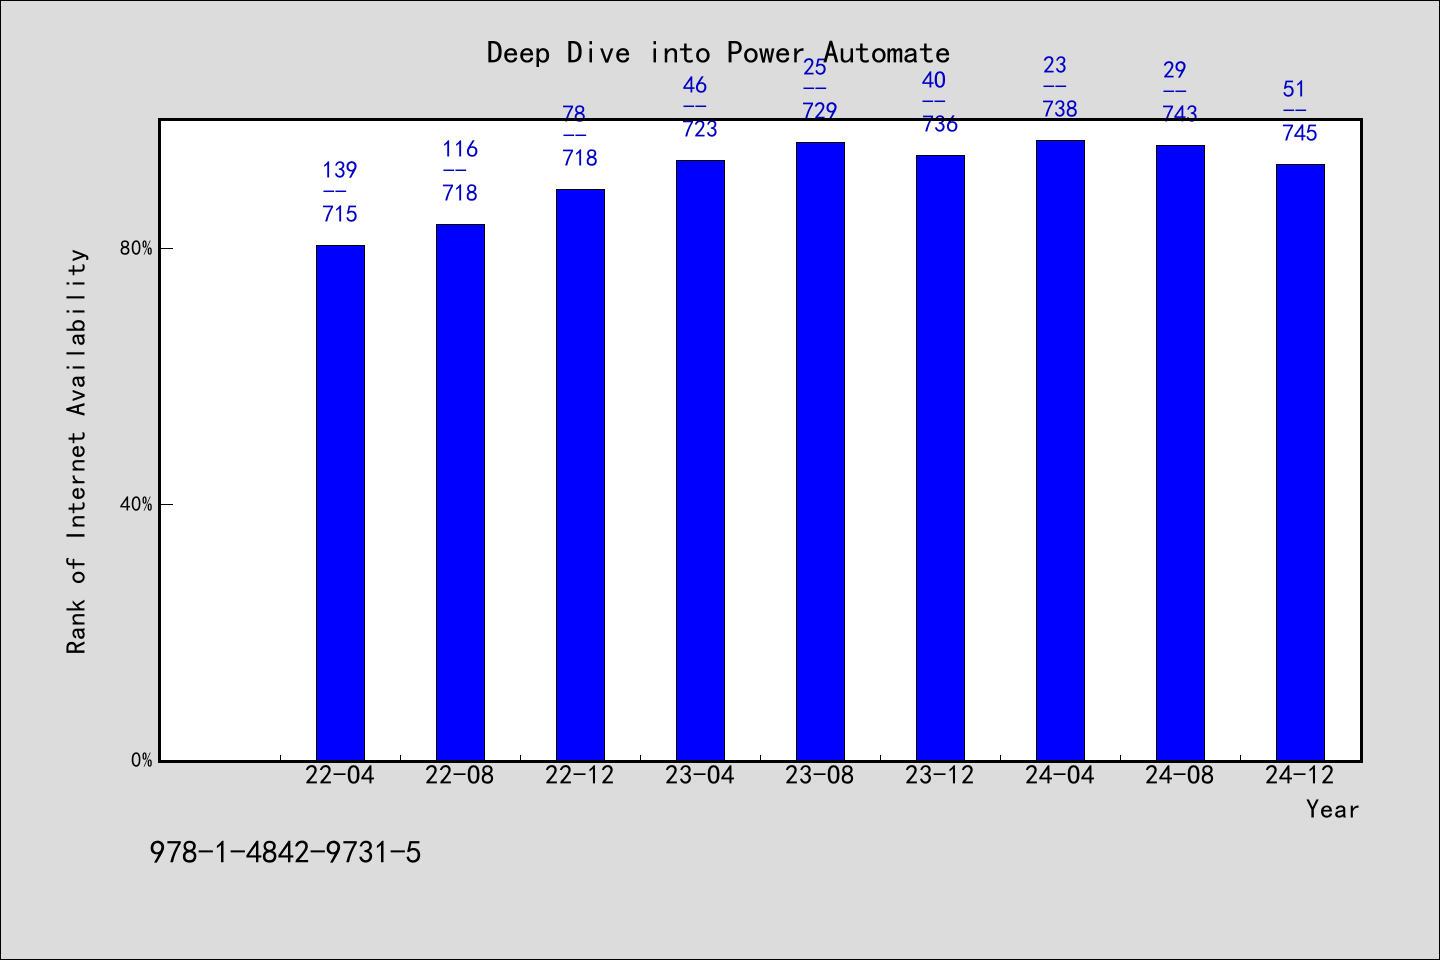Select the 22-04 bar
This screenshot has width=1440, height=960.
340,503
